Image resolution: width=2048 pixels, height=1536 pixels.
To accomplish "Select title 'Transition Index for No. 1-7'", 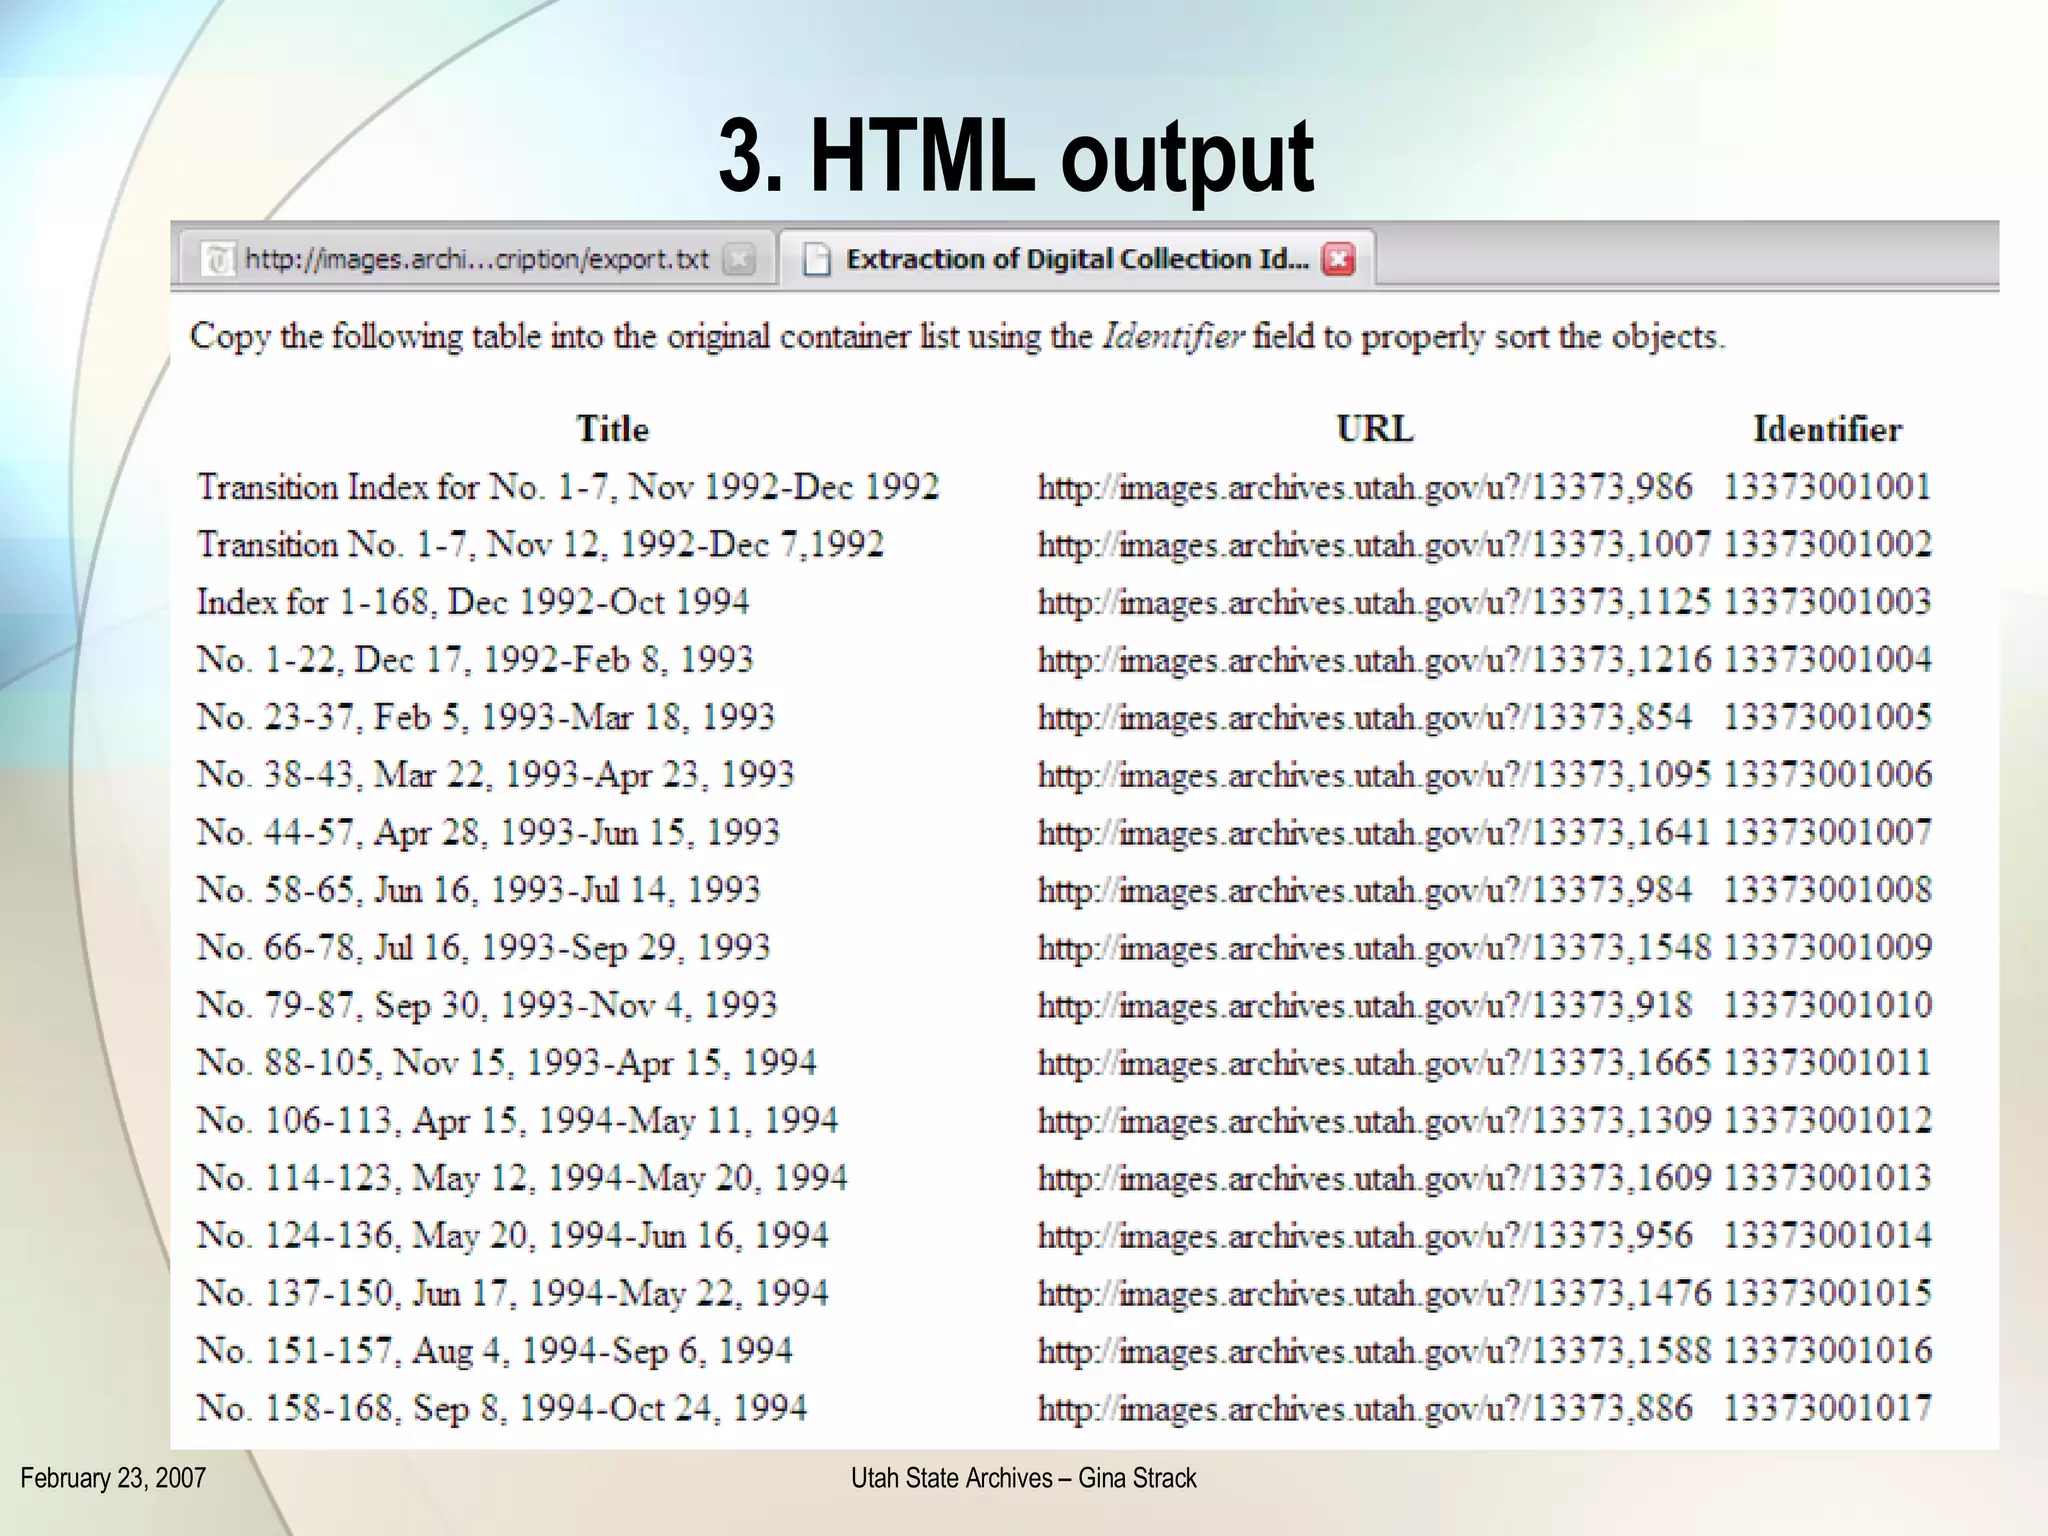I will click(568, 487).
